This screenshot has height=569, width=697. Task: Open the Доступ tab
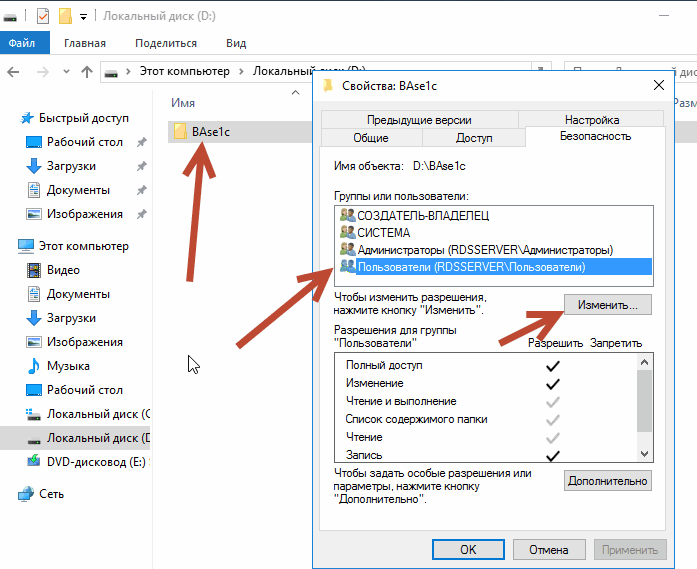474,137
